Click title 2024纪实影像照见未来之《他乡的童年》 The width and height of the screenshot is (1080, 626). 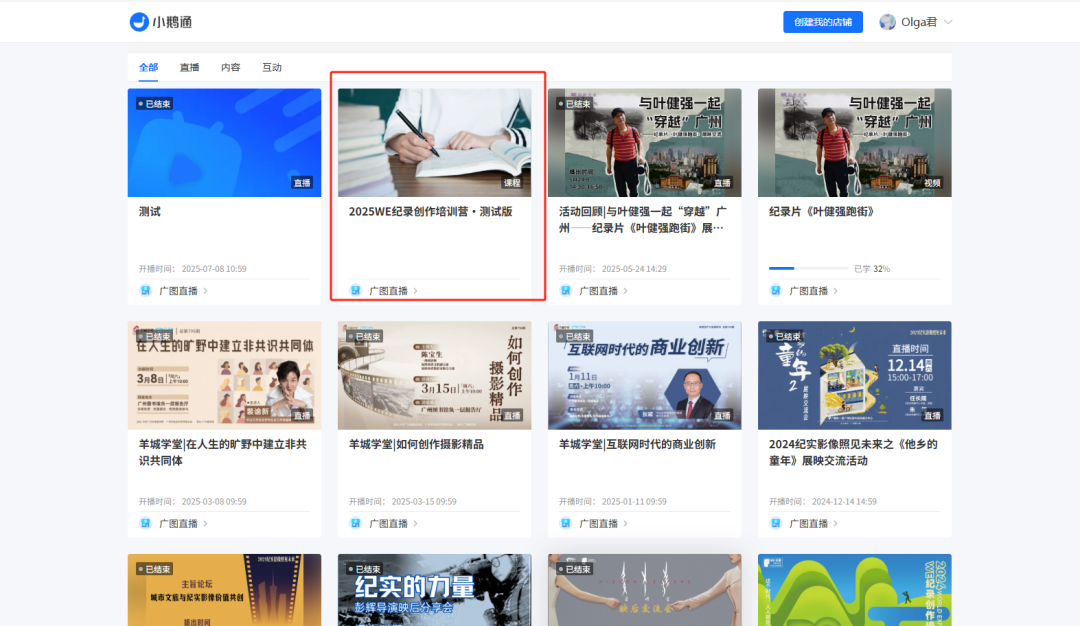click(853, 452)
